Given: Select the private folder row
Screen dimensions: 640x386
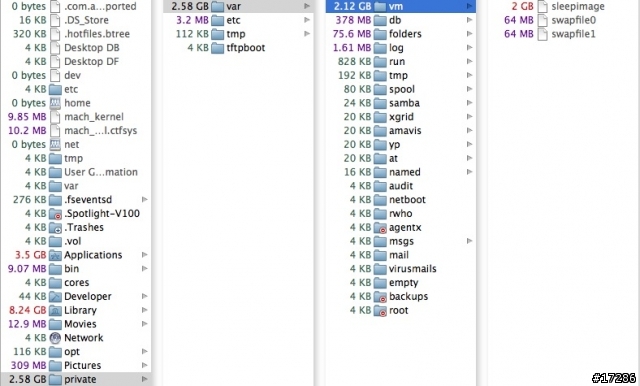Looking at the screenshot, I should pos(76,379).
